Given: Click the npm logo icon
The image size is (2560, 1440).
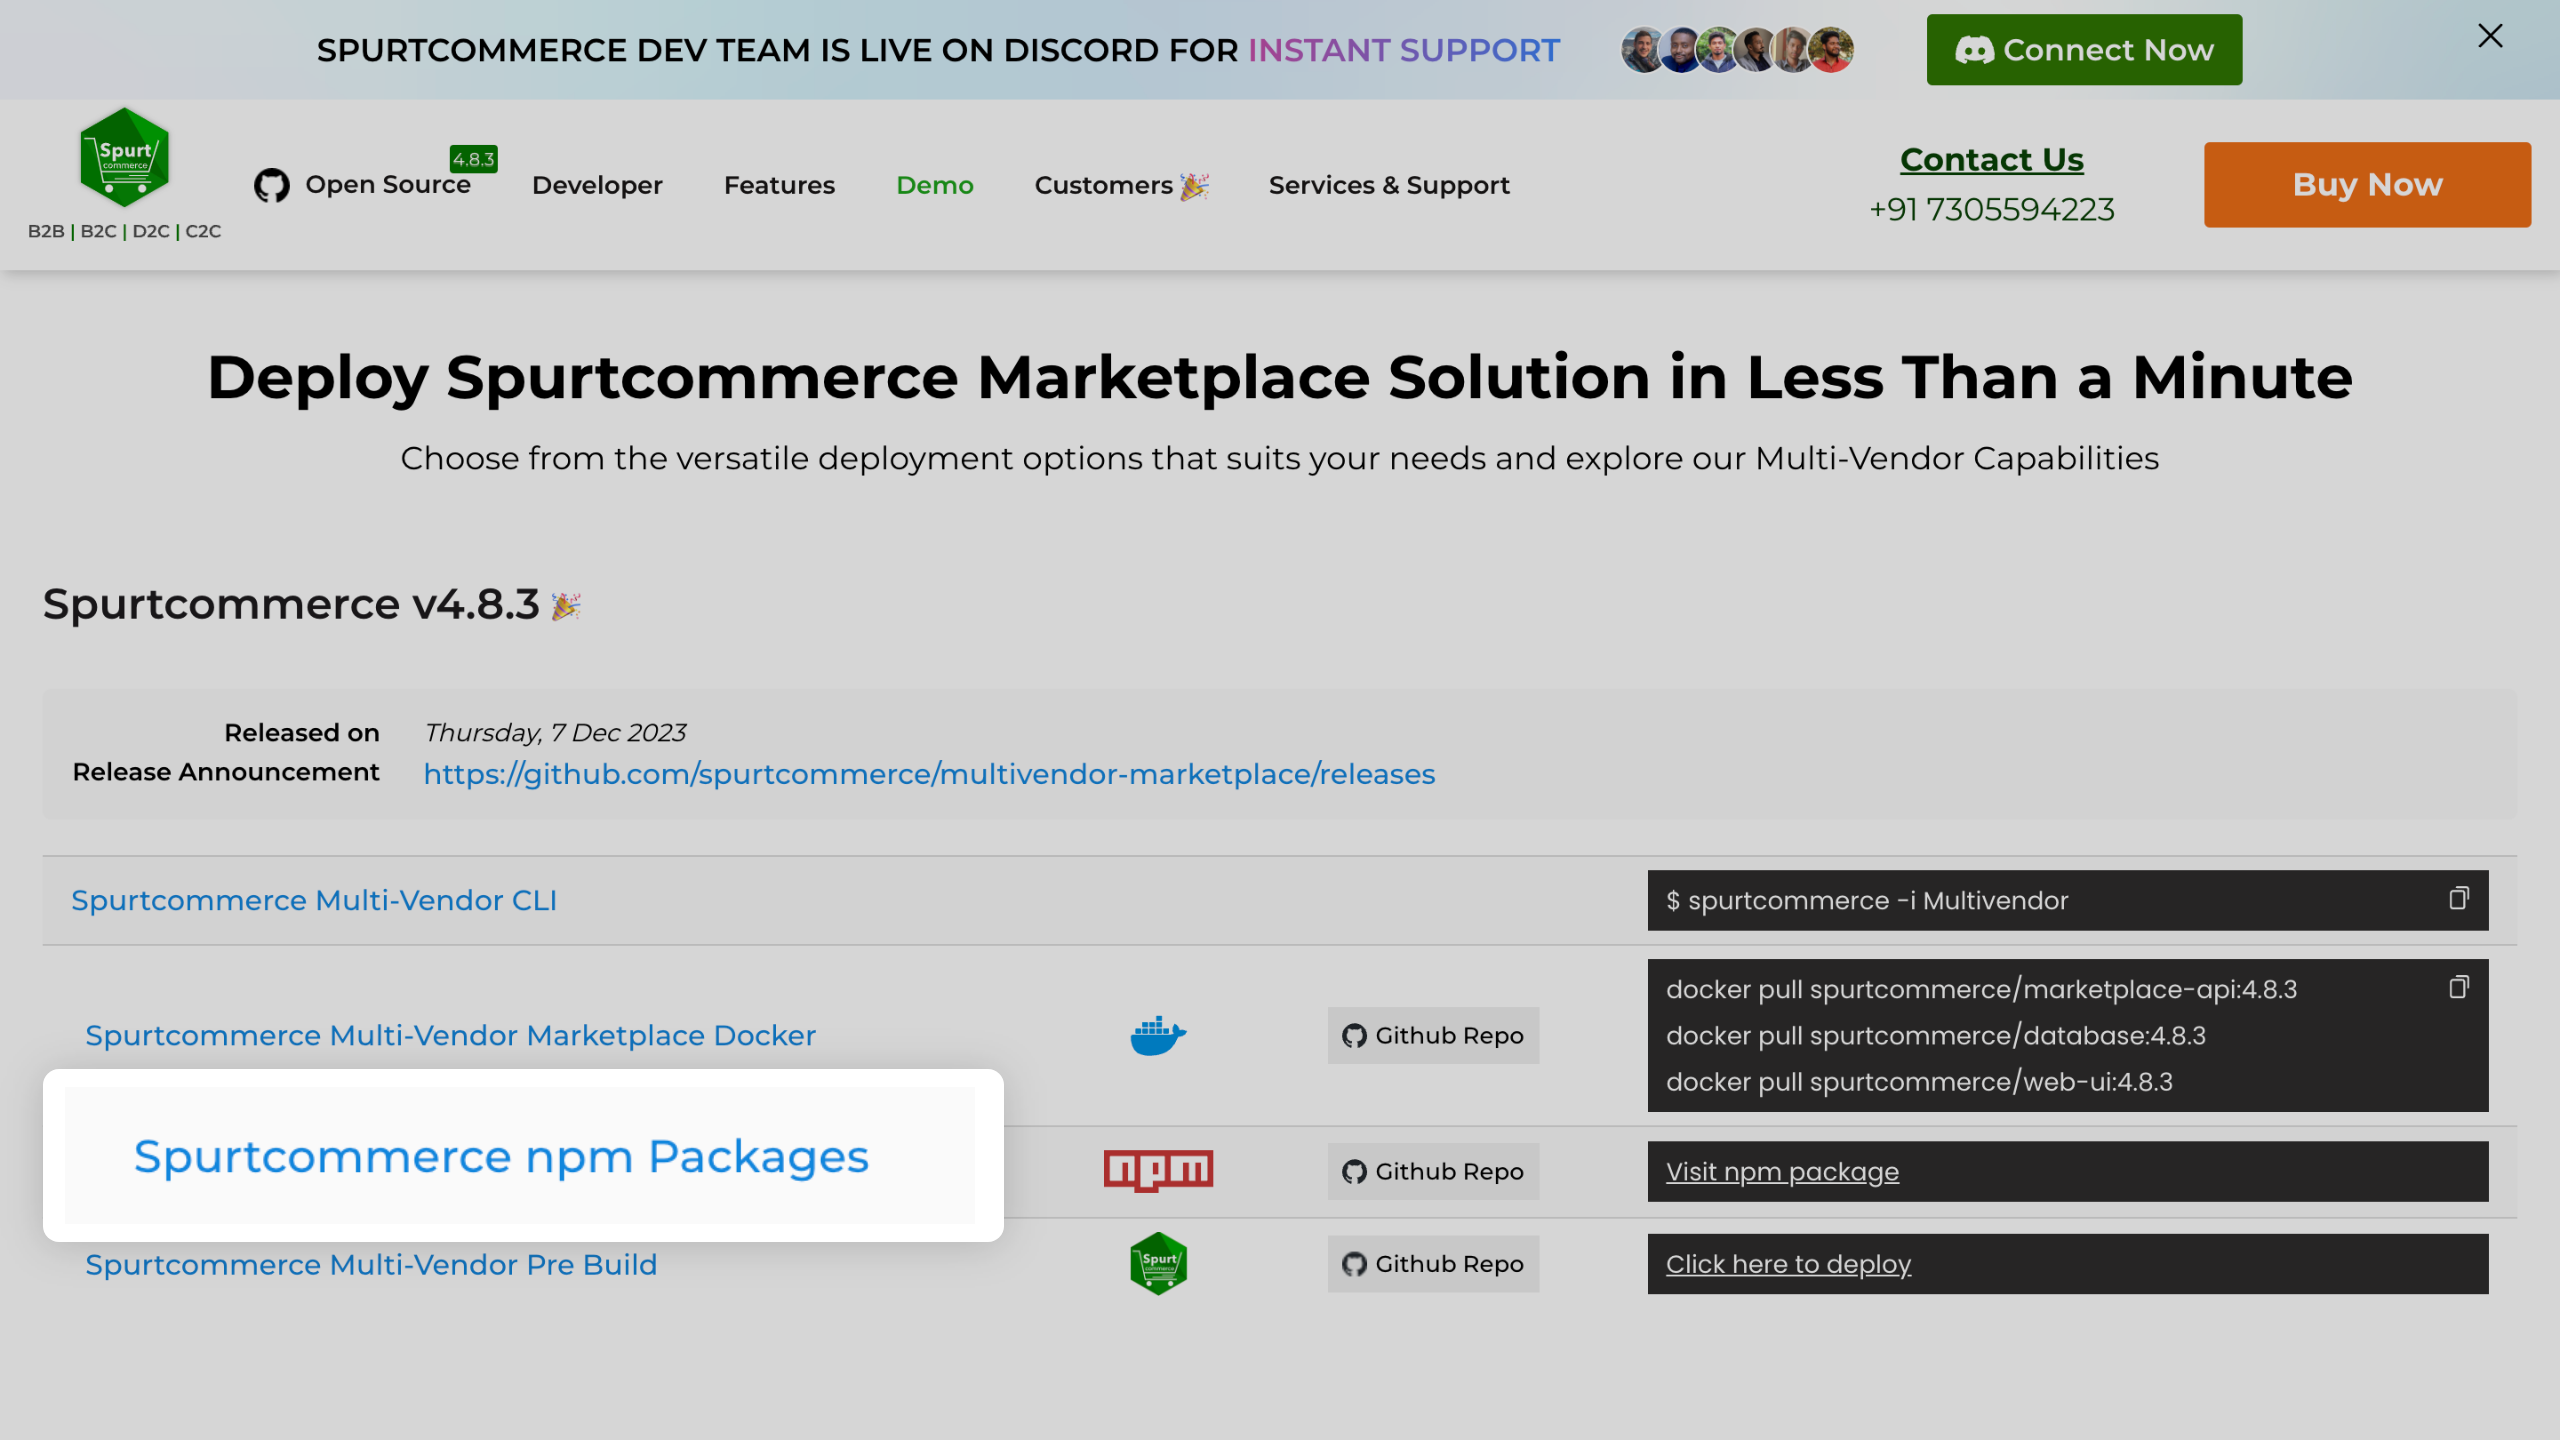Looking at the screenshot, I should coord(1157,1170).
